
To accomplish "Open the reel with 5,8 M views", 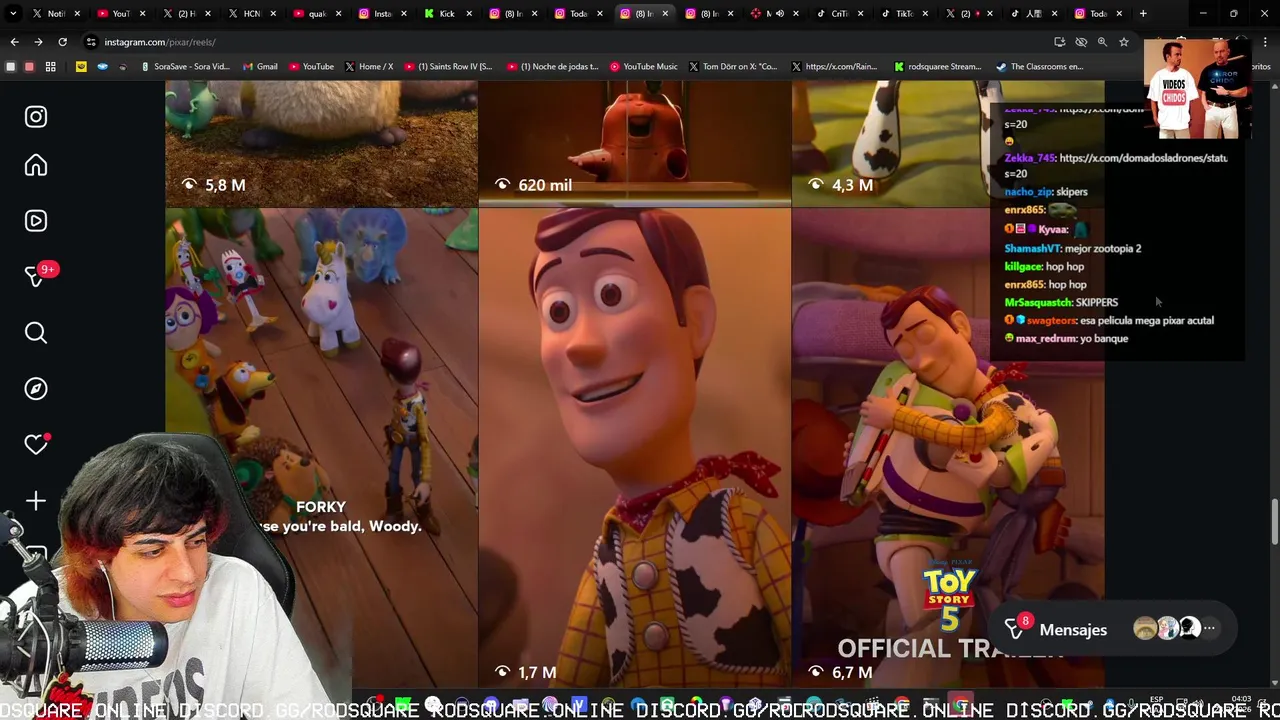I will pos(321,143).
